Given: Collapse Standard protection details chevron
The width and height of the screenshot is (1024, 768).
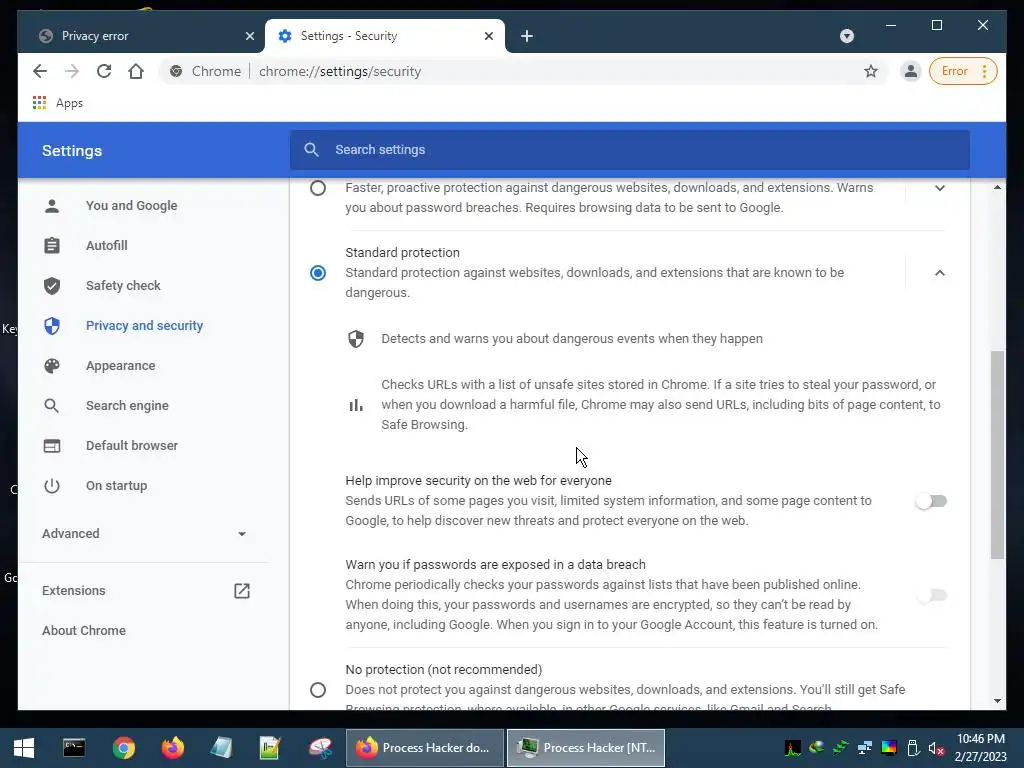Looking at the screenshot, I should tap(939, 272).
